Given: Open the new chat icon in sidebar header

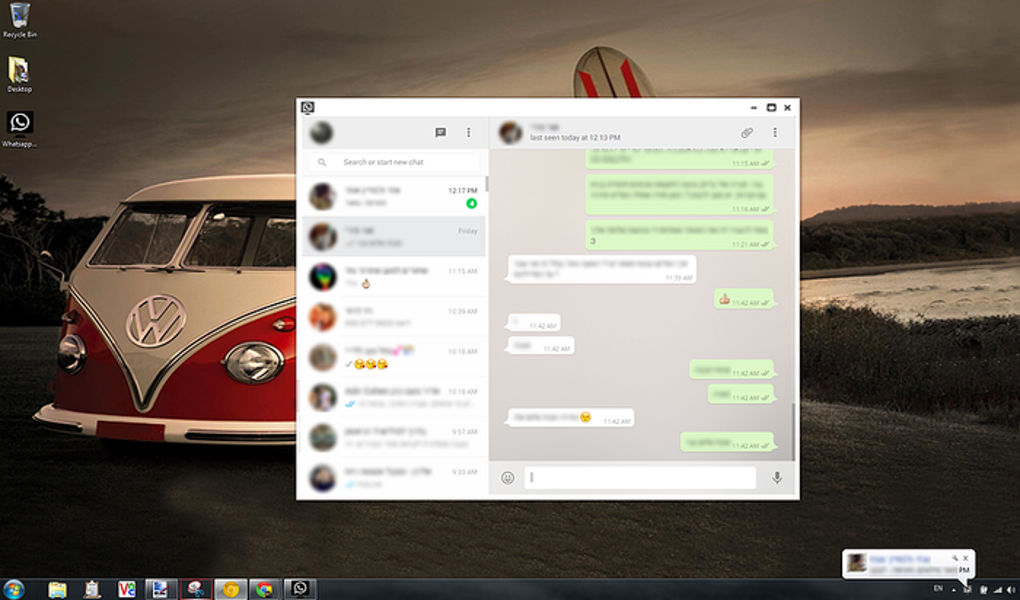Looking at the screenshot, I should [440, 133].
